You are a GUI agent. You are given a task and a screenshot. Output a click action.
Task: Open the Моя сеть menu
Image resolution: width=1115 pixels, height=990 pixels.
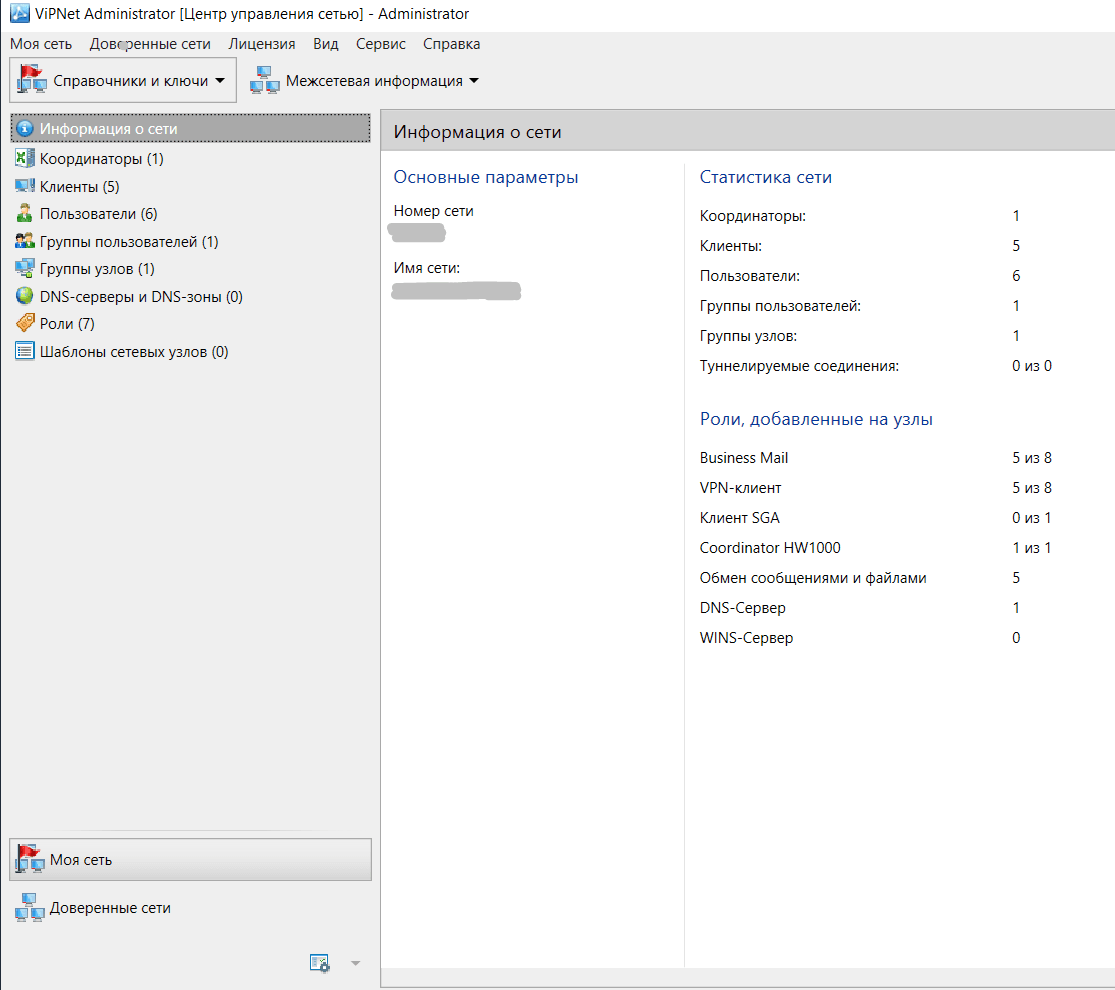[x=41, y=44]
